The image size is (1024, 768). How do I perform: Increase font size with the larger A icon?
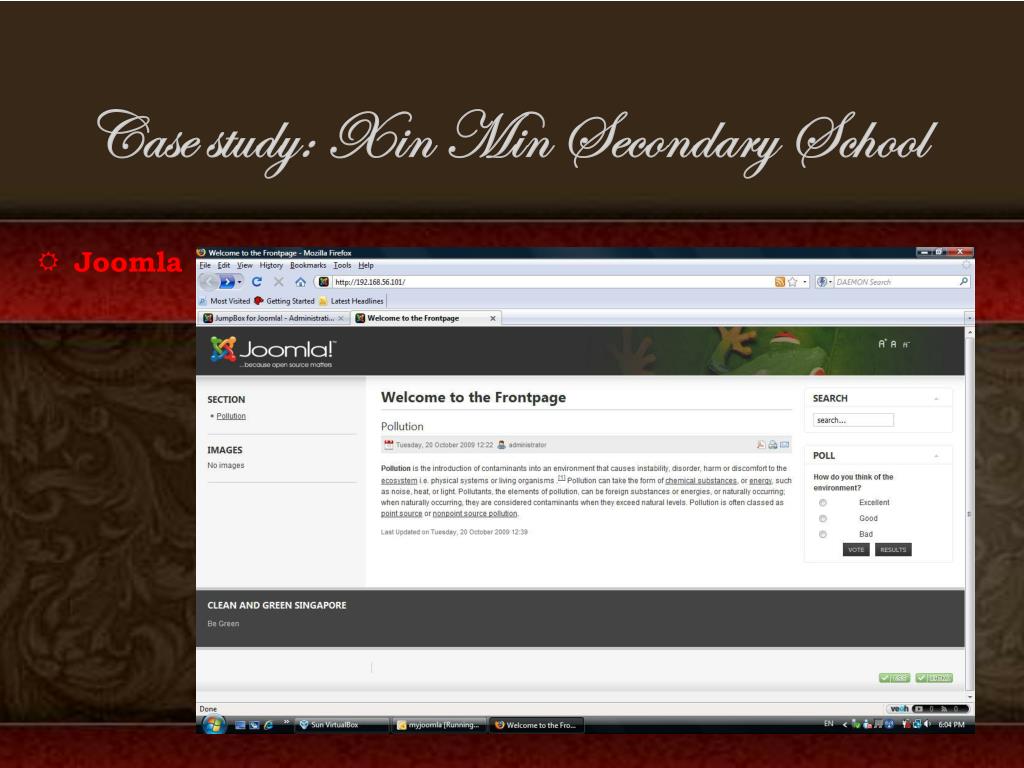(882, 344)
